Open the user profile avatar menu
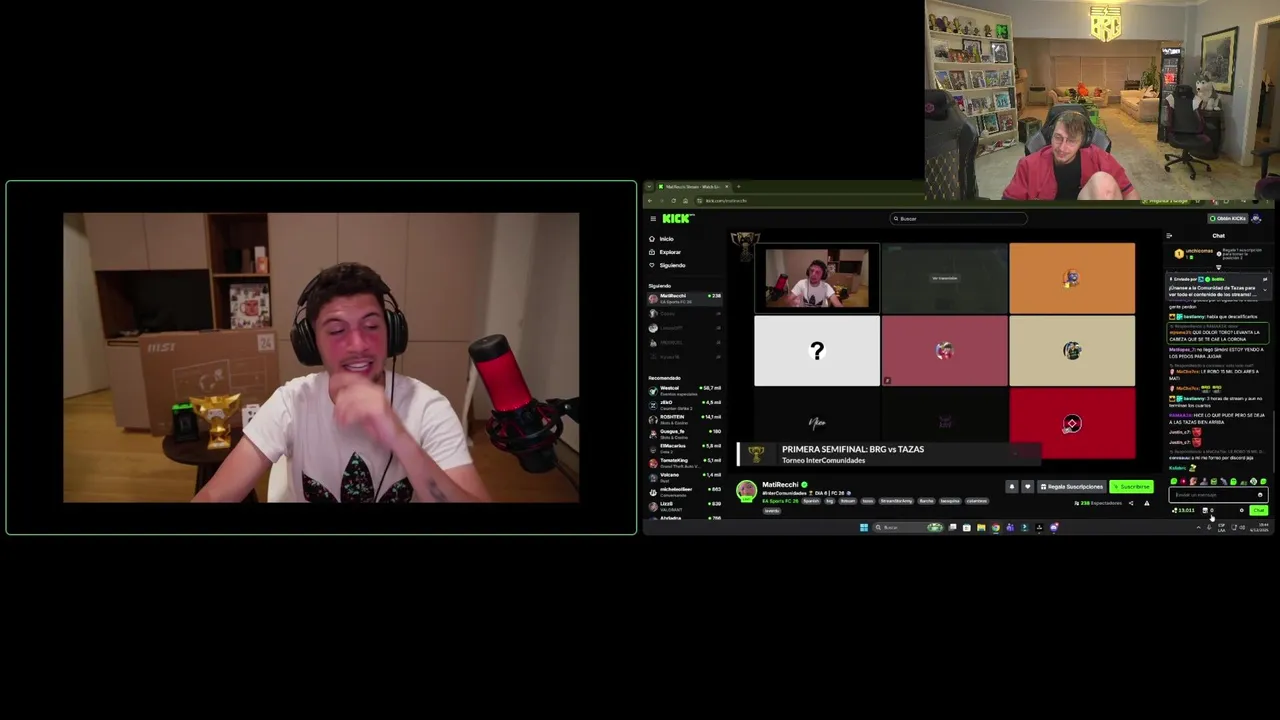Screen dimensions: 1280x720 (1256, 218)
